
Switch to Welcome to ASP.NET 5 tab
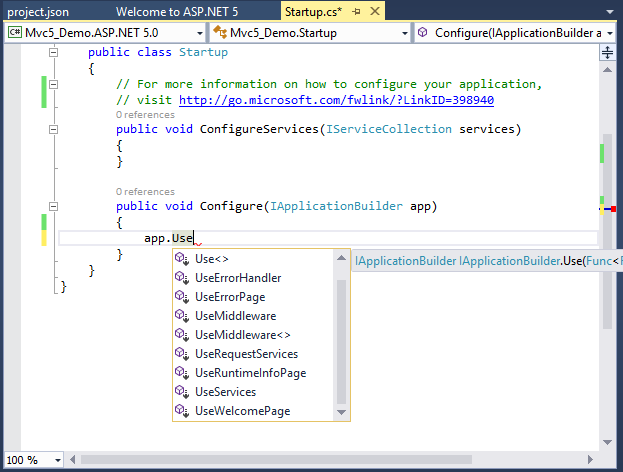(x=177, y=12)
